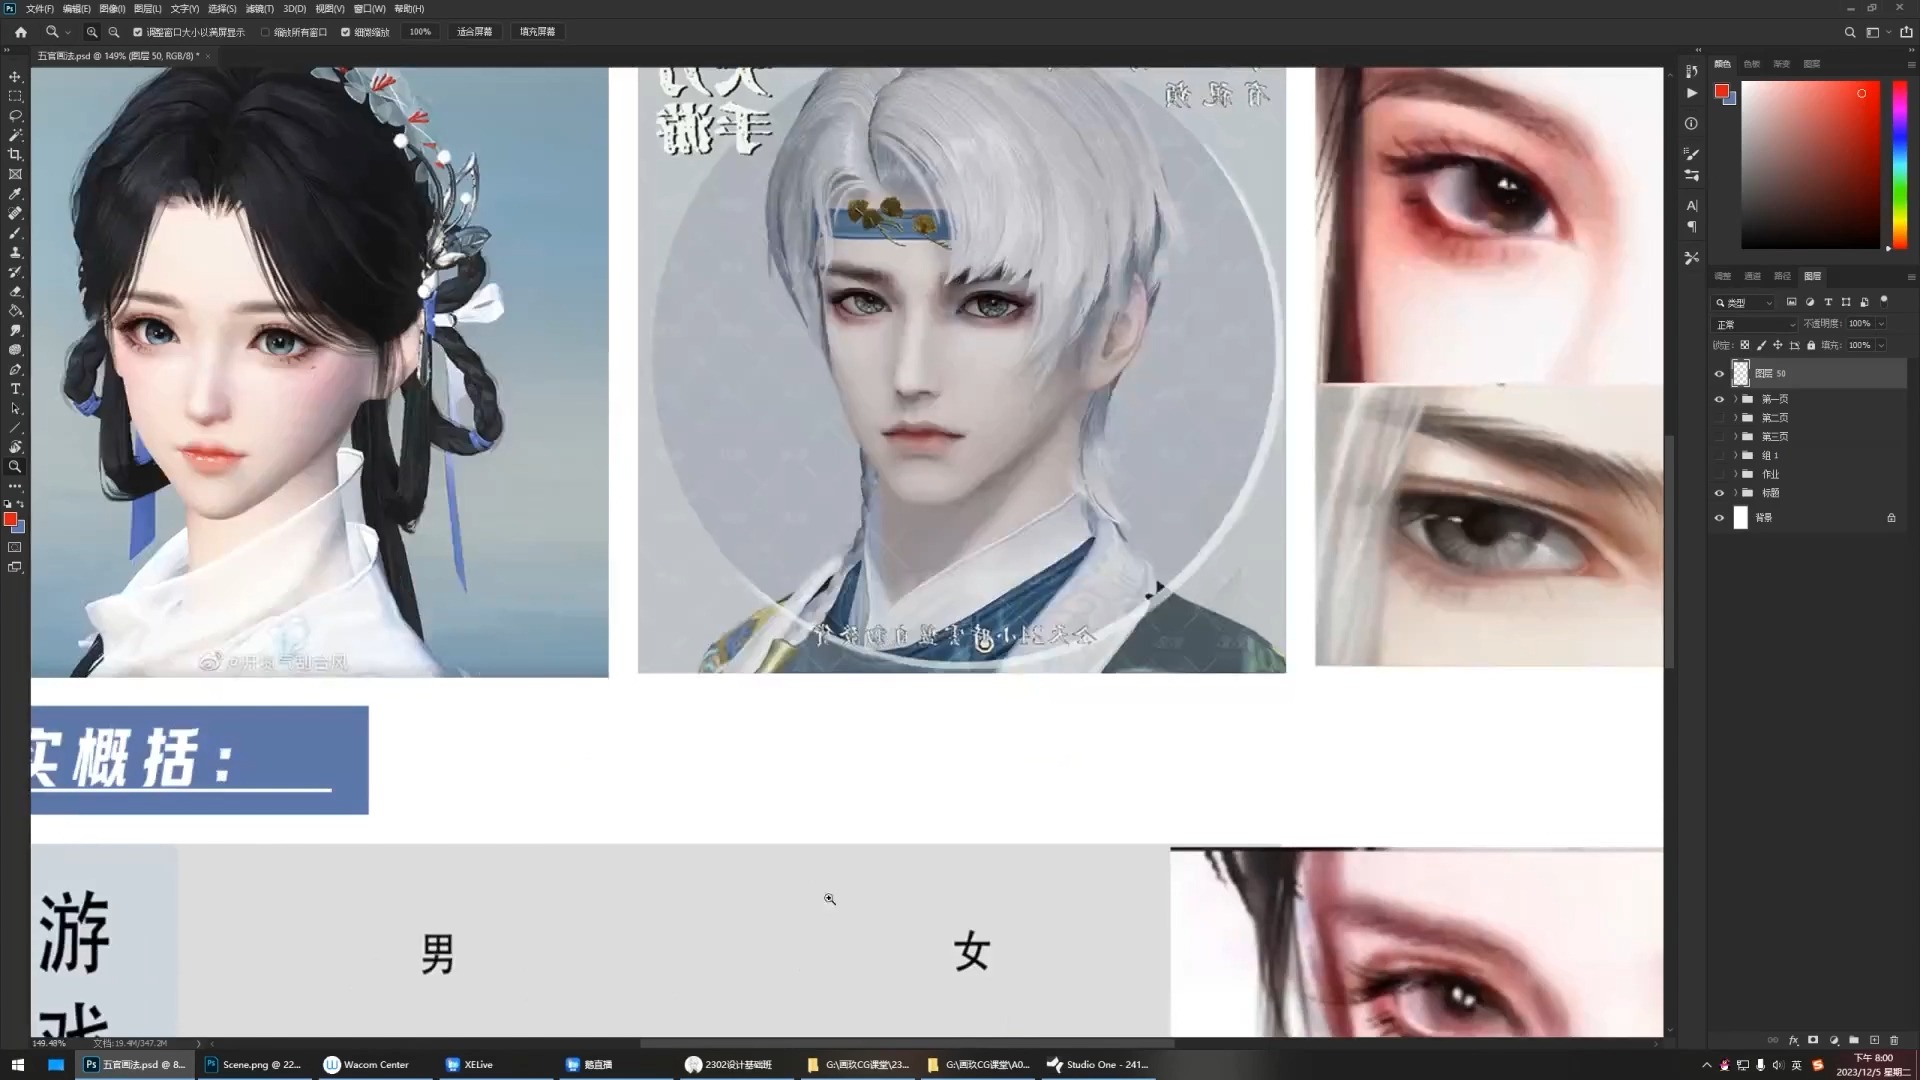Image resolution: width=1920 pixels, height=1080 pixels.
Task: Select the Magic Wand tool
Action: [15, 135]
